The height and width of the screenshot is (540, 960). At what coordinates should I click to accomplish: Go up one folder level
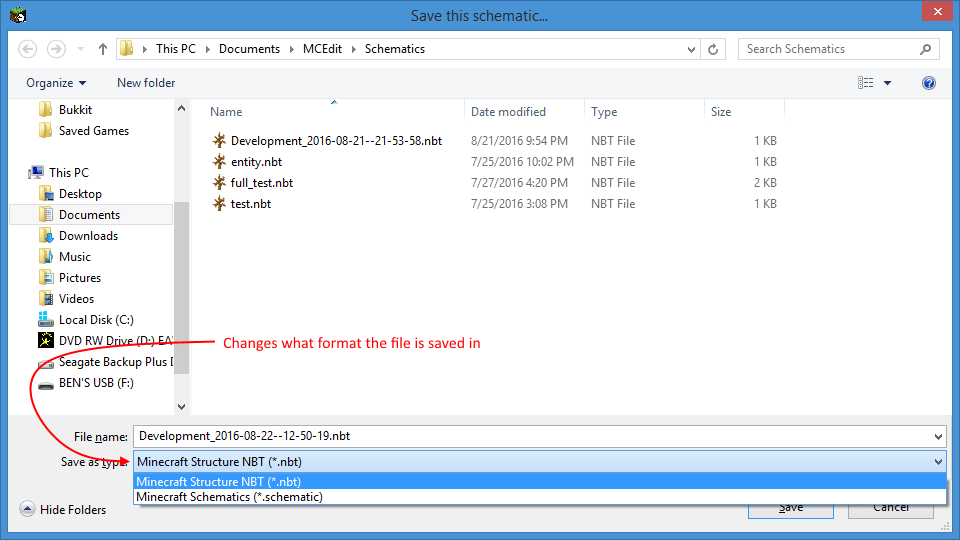(x=103, y=49)
